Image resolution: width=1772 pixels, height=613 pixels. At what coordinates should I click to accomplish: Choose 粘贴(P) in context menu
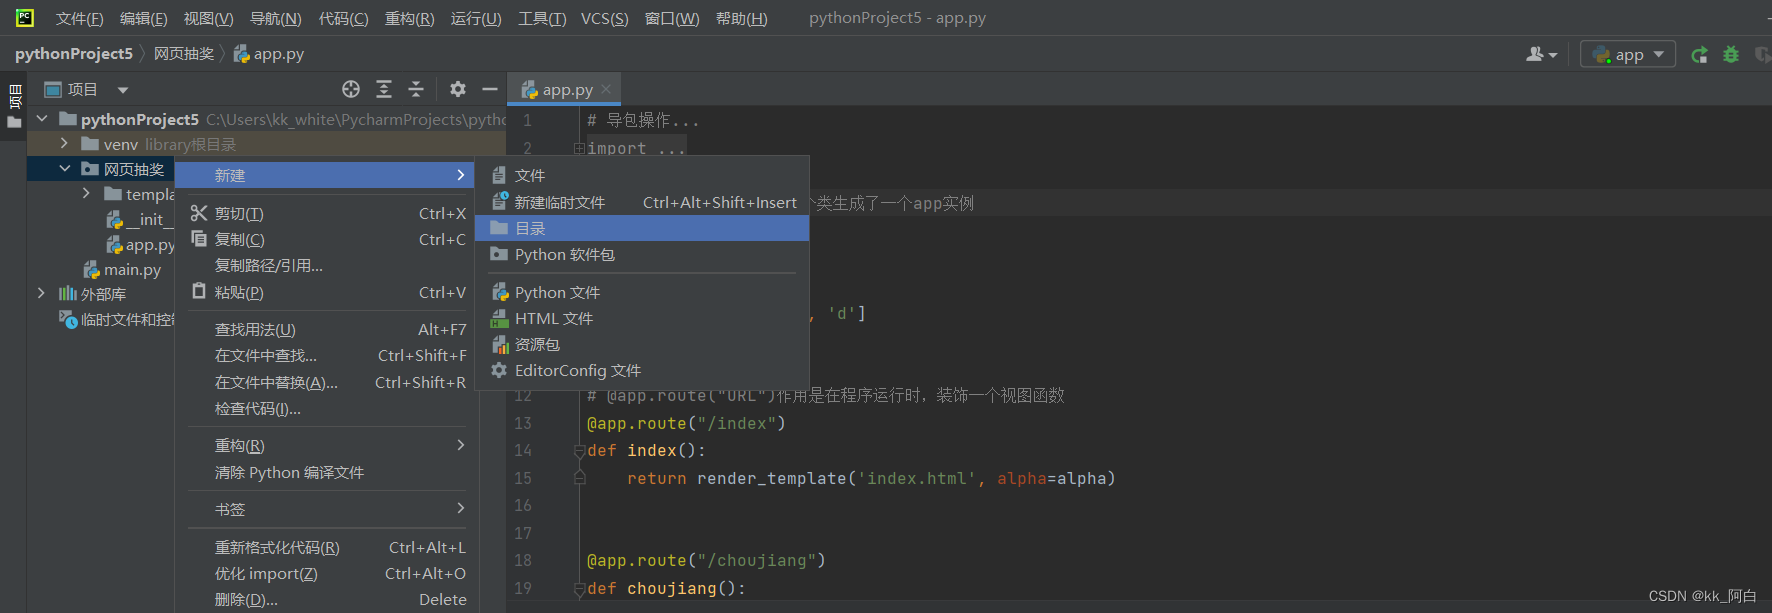pos(326,293)
